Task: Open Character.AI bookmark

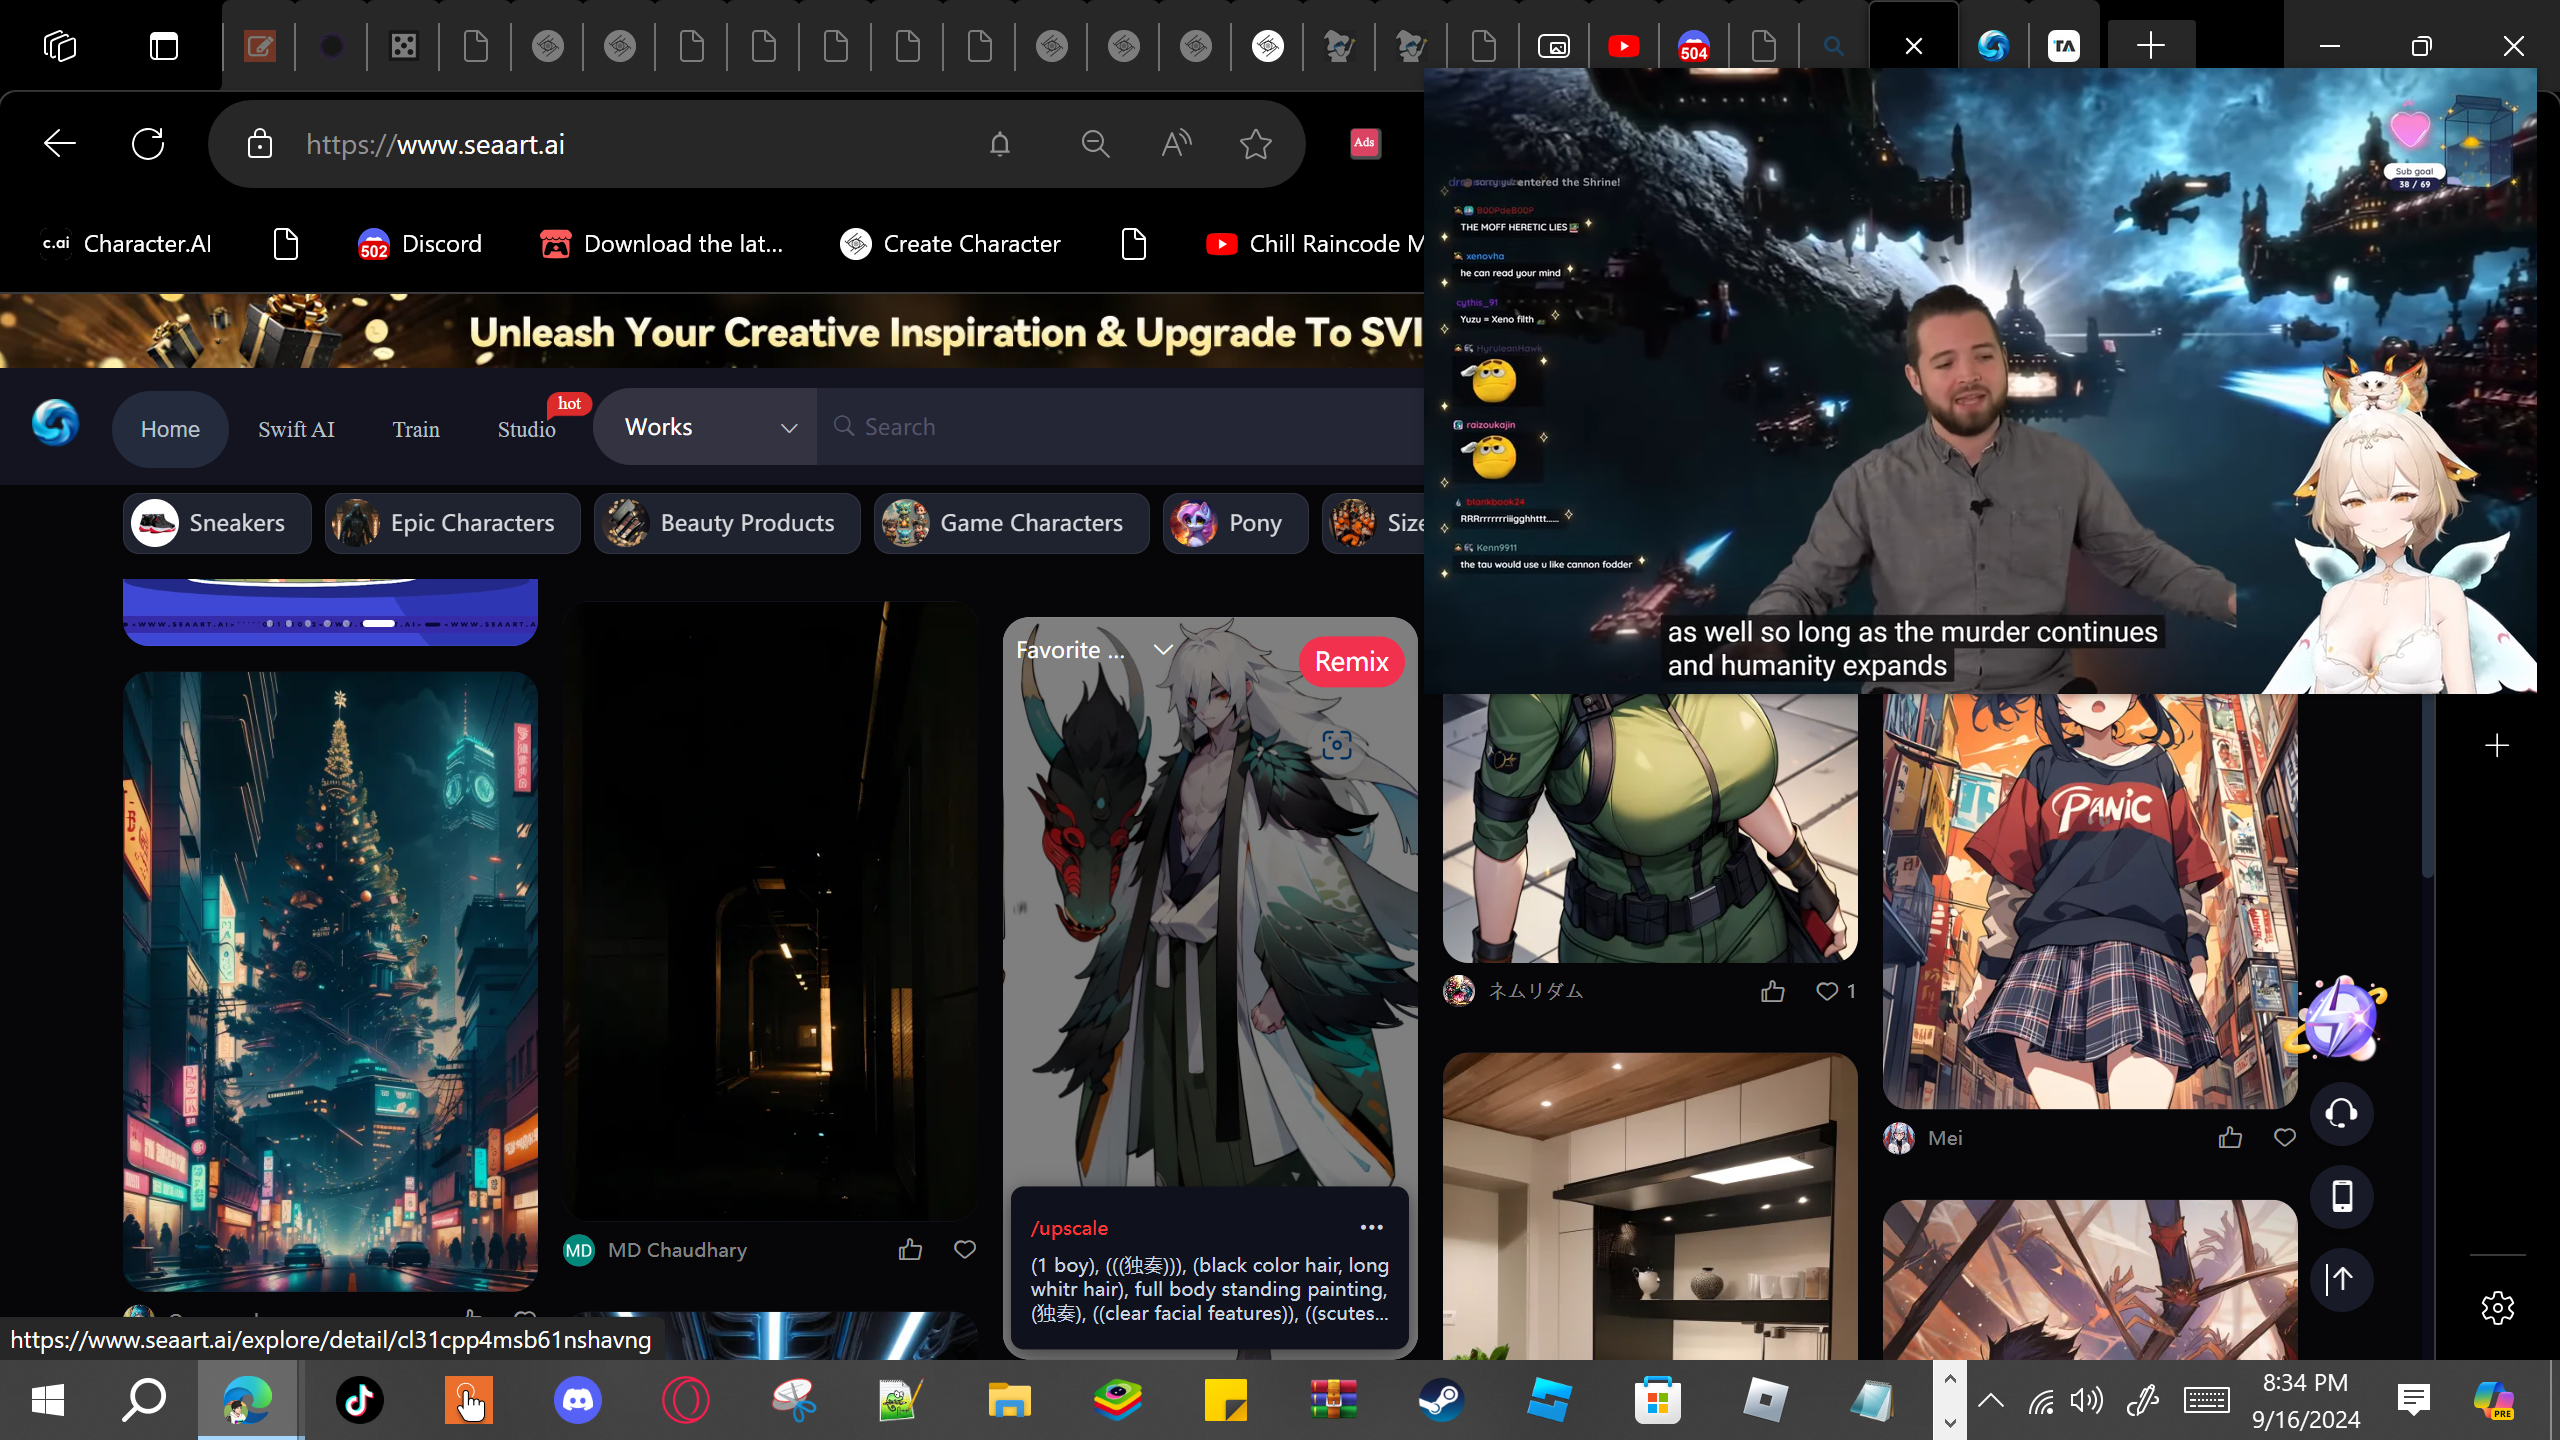Action: (126, 244)
